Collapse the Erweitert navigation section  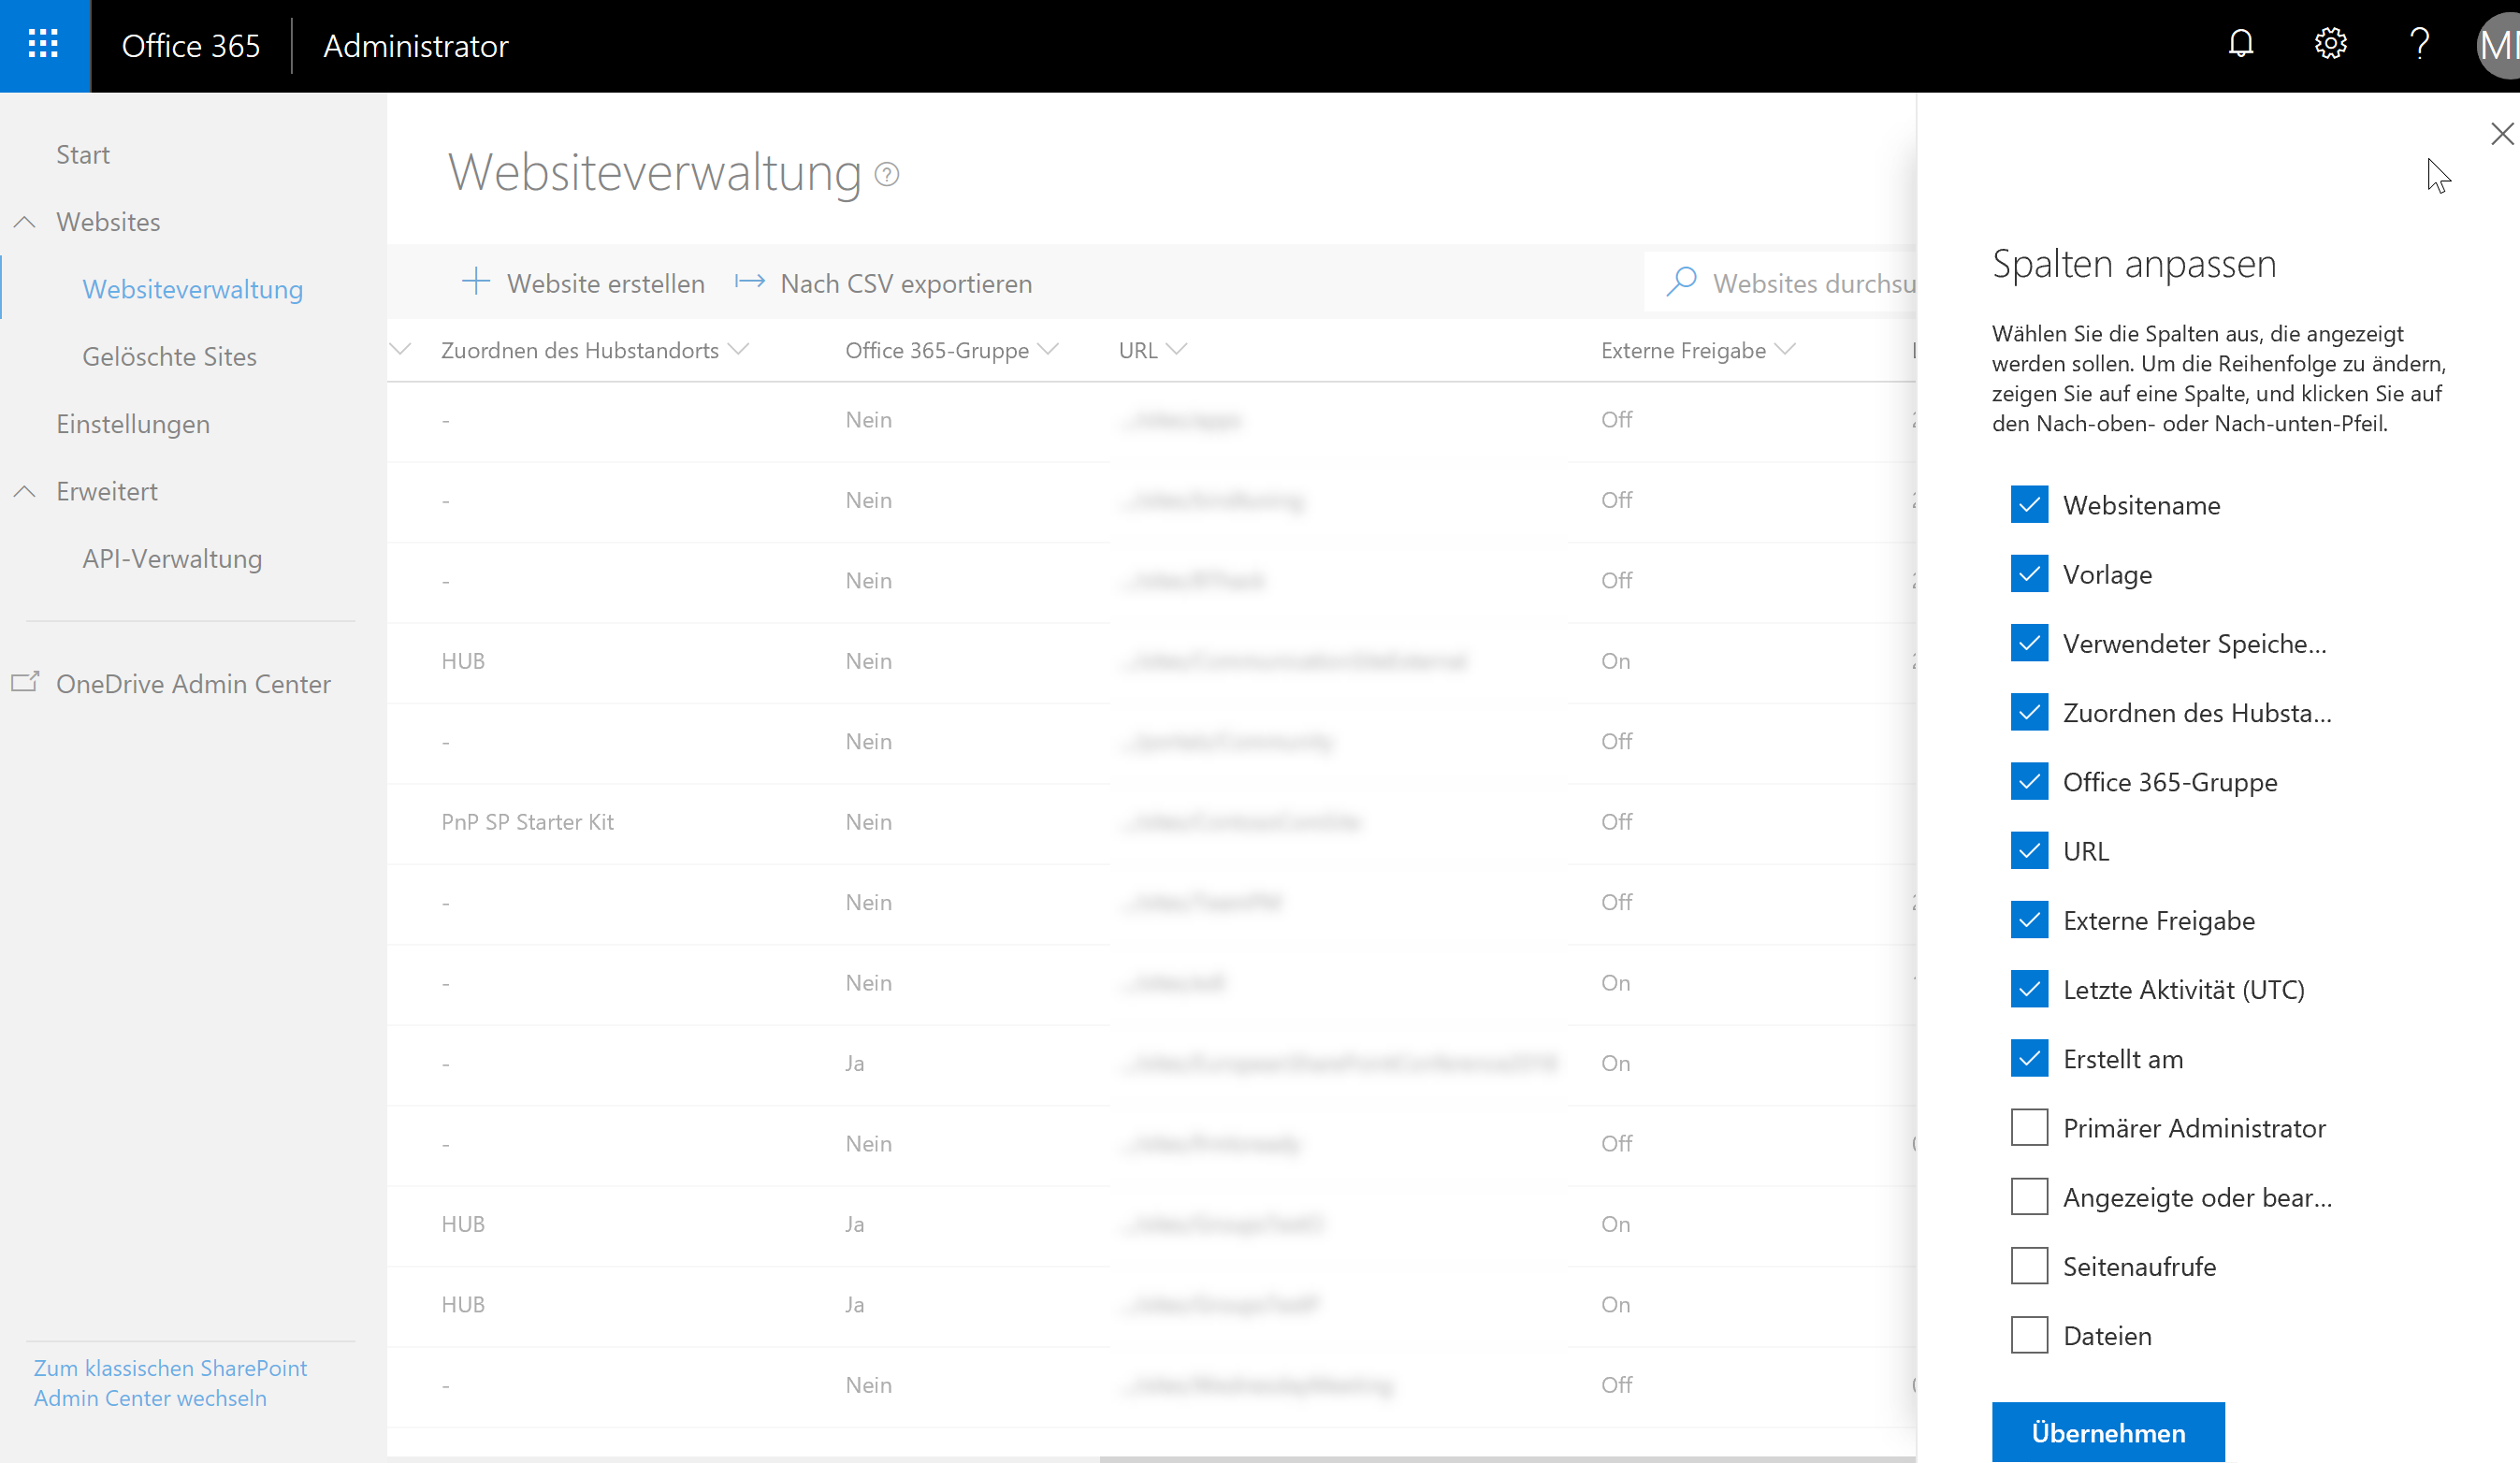click(25, 492)
